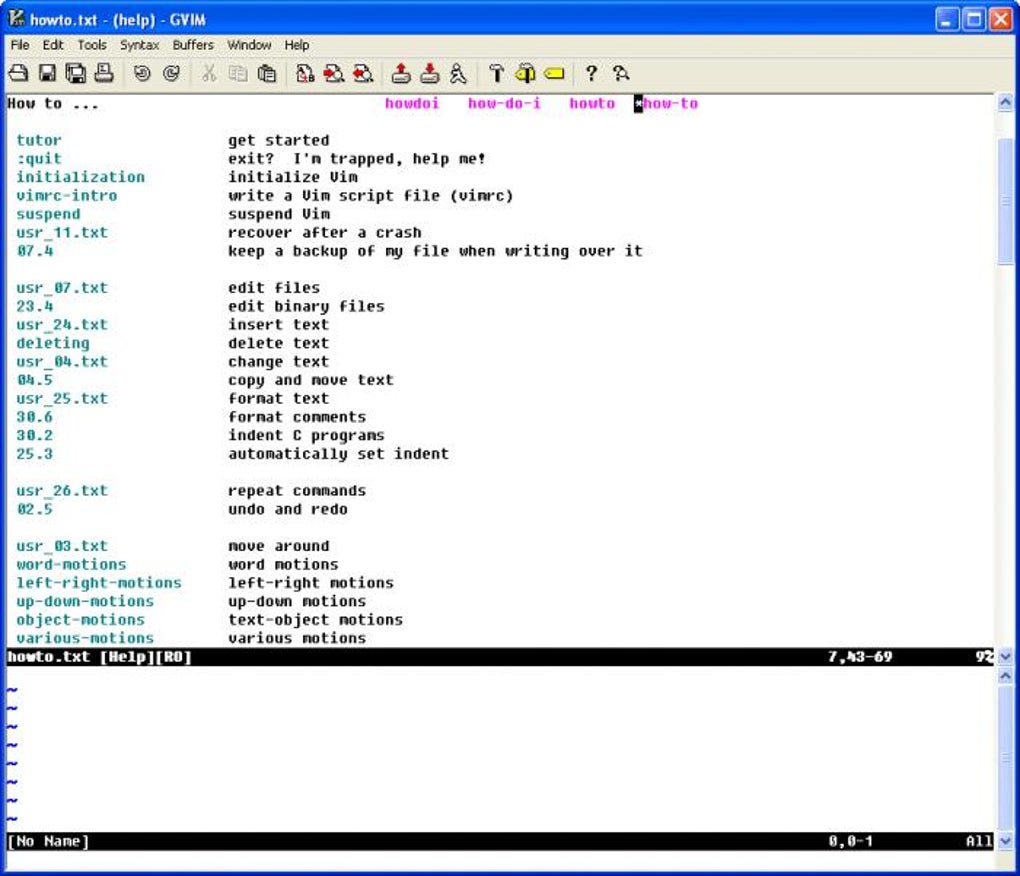Click the Undo toolbar icon
Image resolution: width=1020 pixels, height=876 pixels.
coord(142,73)
